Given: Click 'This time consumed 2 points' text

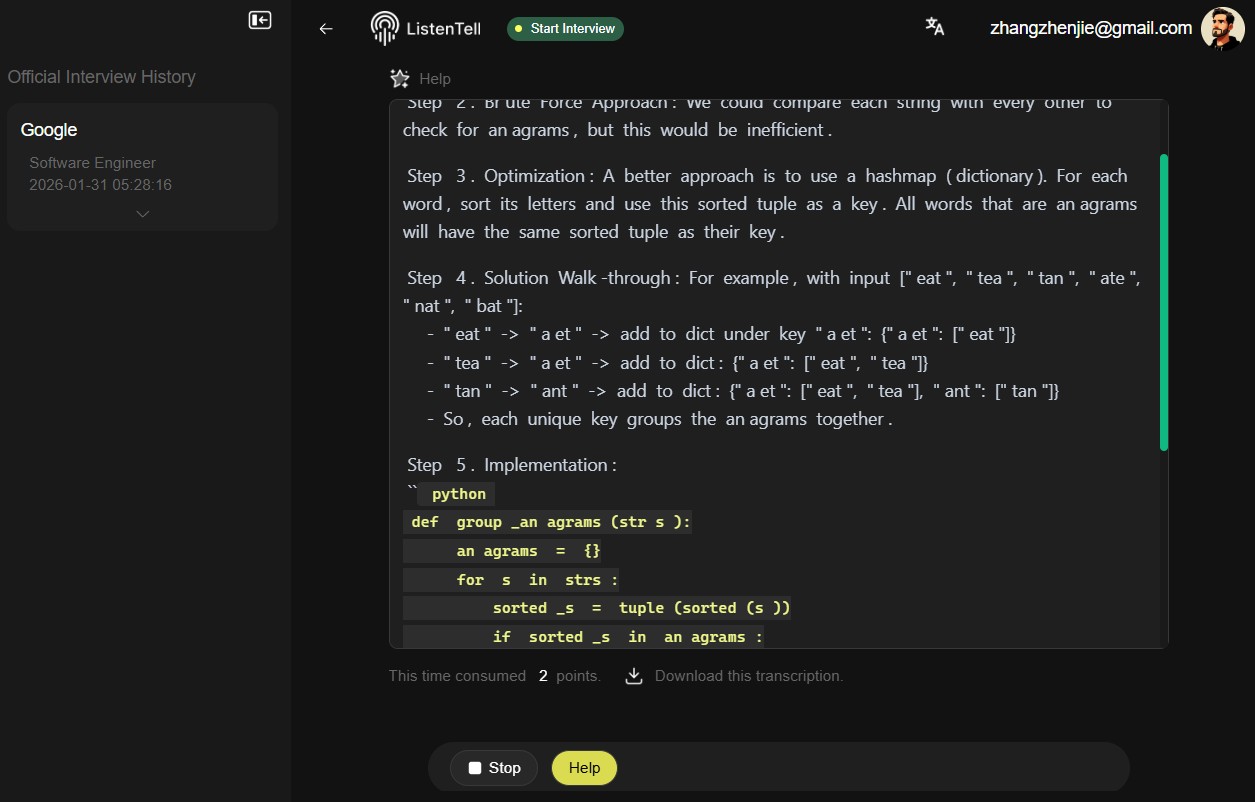Looking at the screenshot, I should (495, 676).
